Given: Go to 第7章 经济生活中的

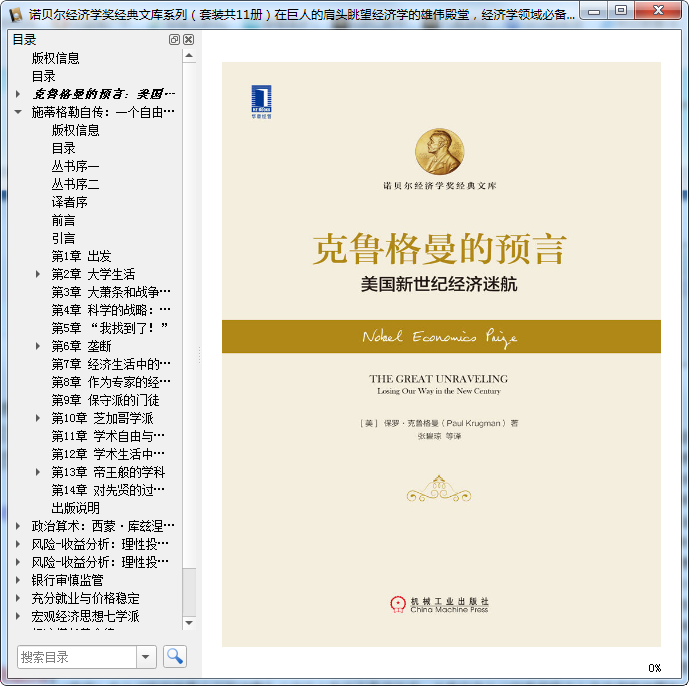Looking at the screenshot, I should 111,364.
